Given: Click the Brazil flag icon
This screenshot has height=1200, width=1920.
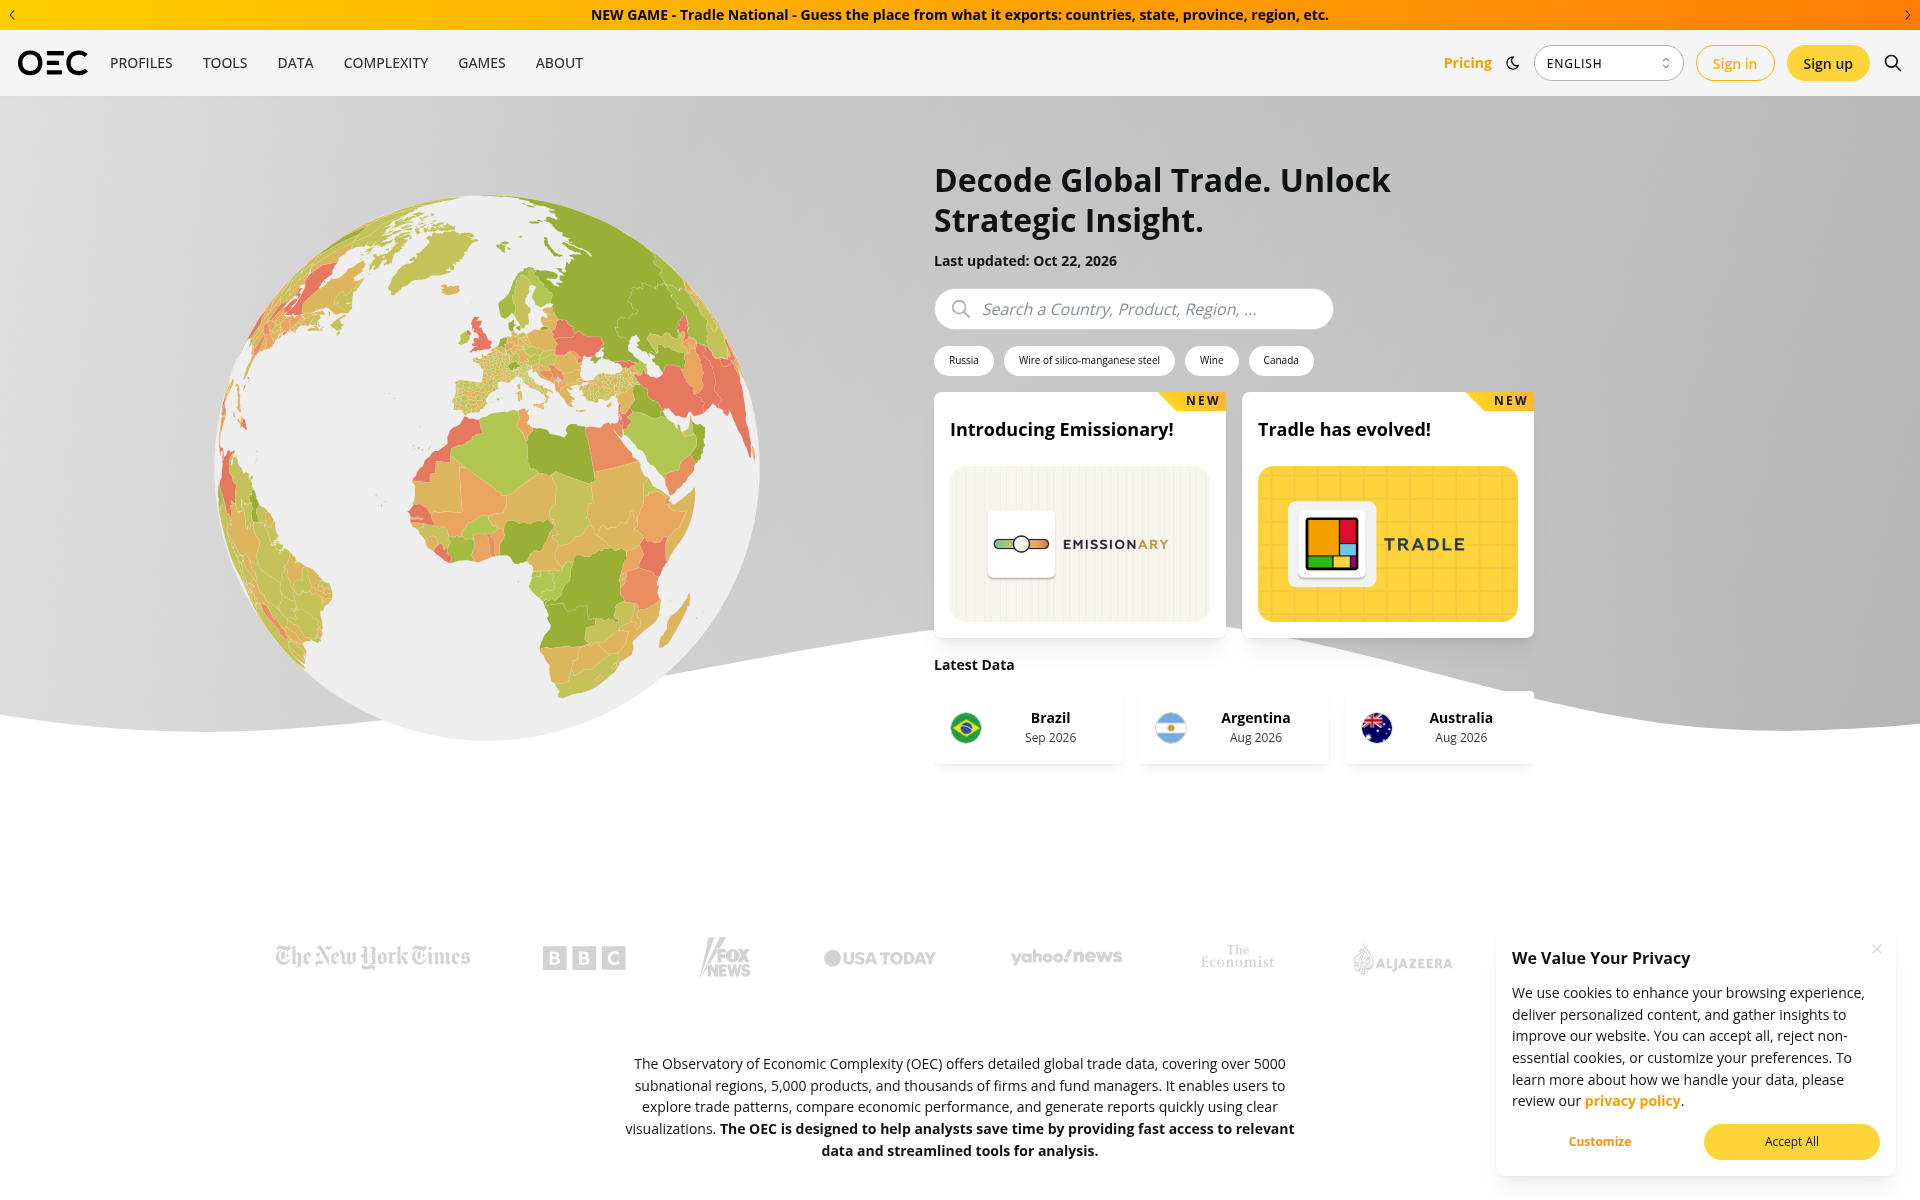Looking at the screenshot, I should tap(966, 728).
